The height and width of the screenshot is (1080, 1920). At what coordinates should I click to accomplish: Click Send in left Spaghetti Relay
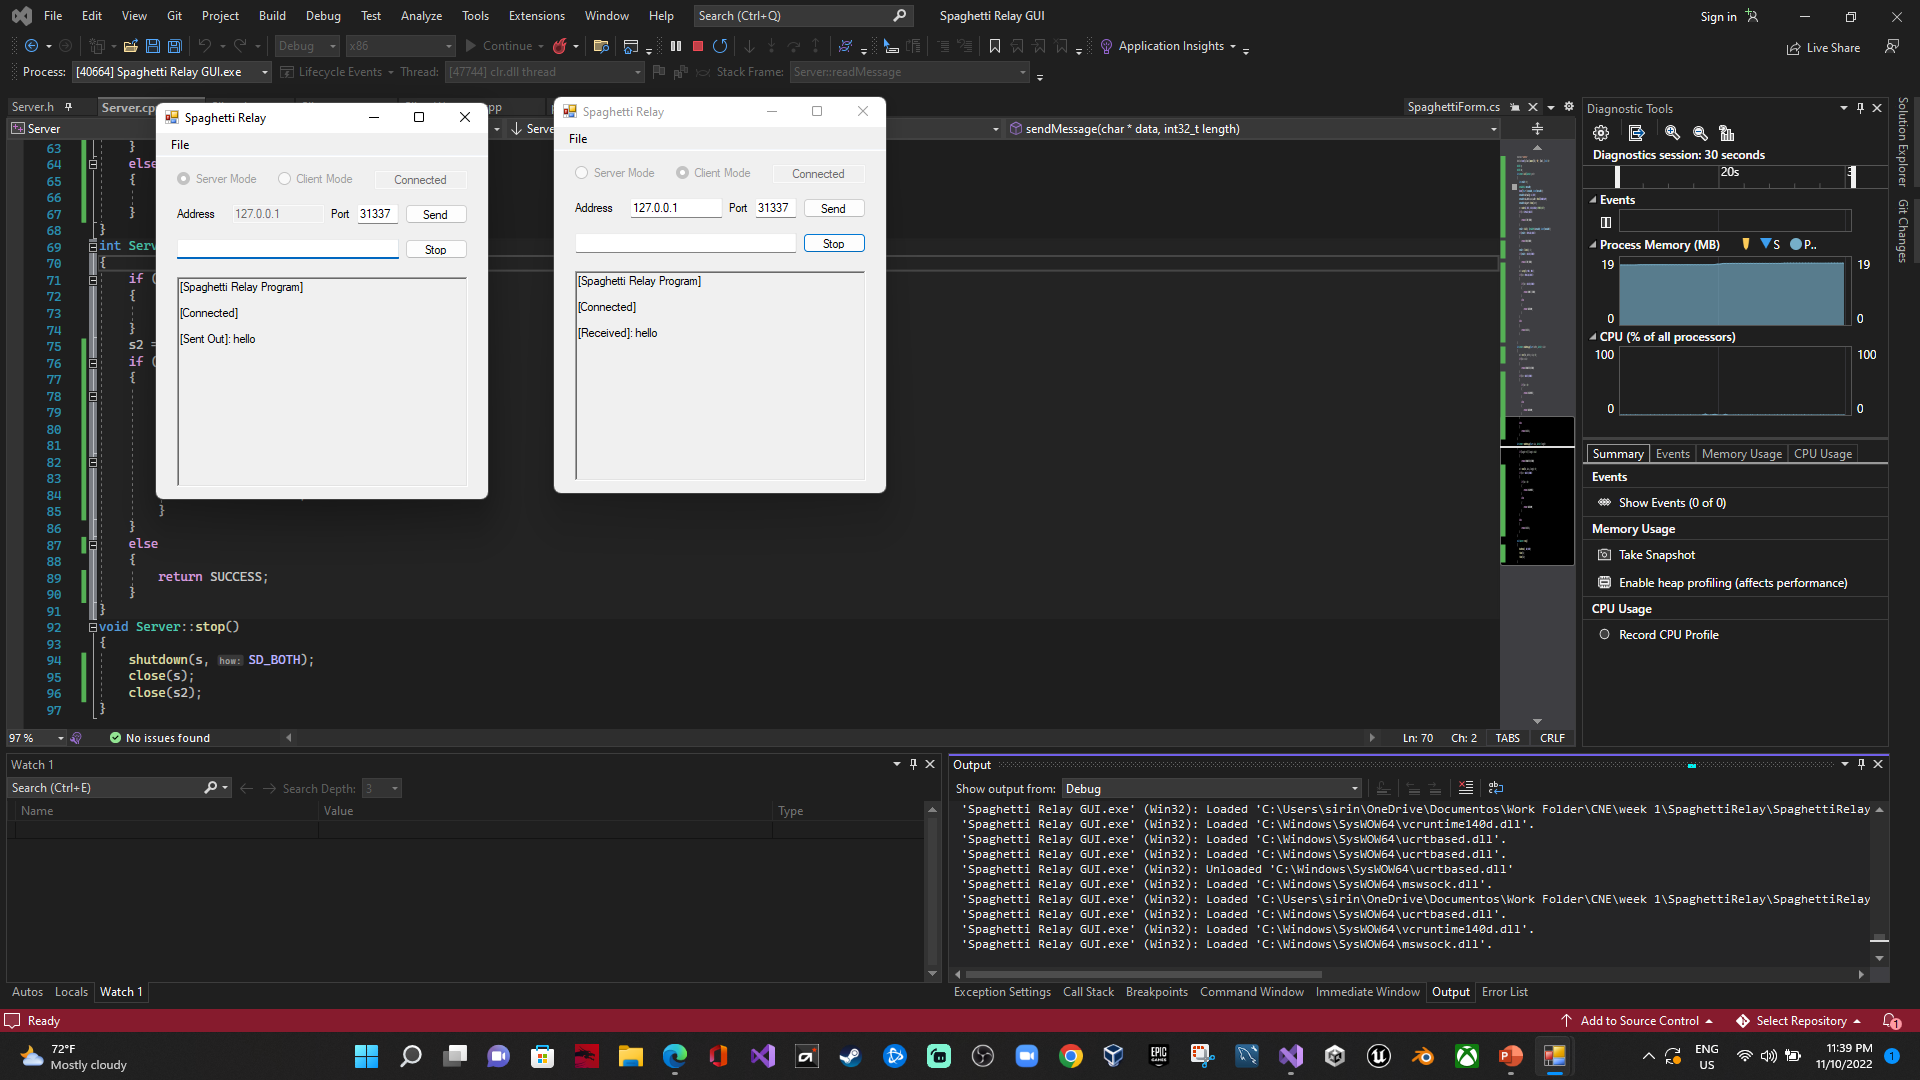pyautogui.click(x=436, y=214)
